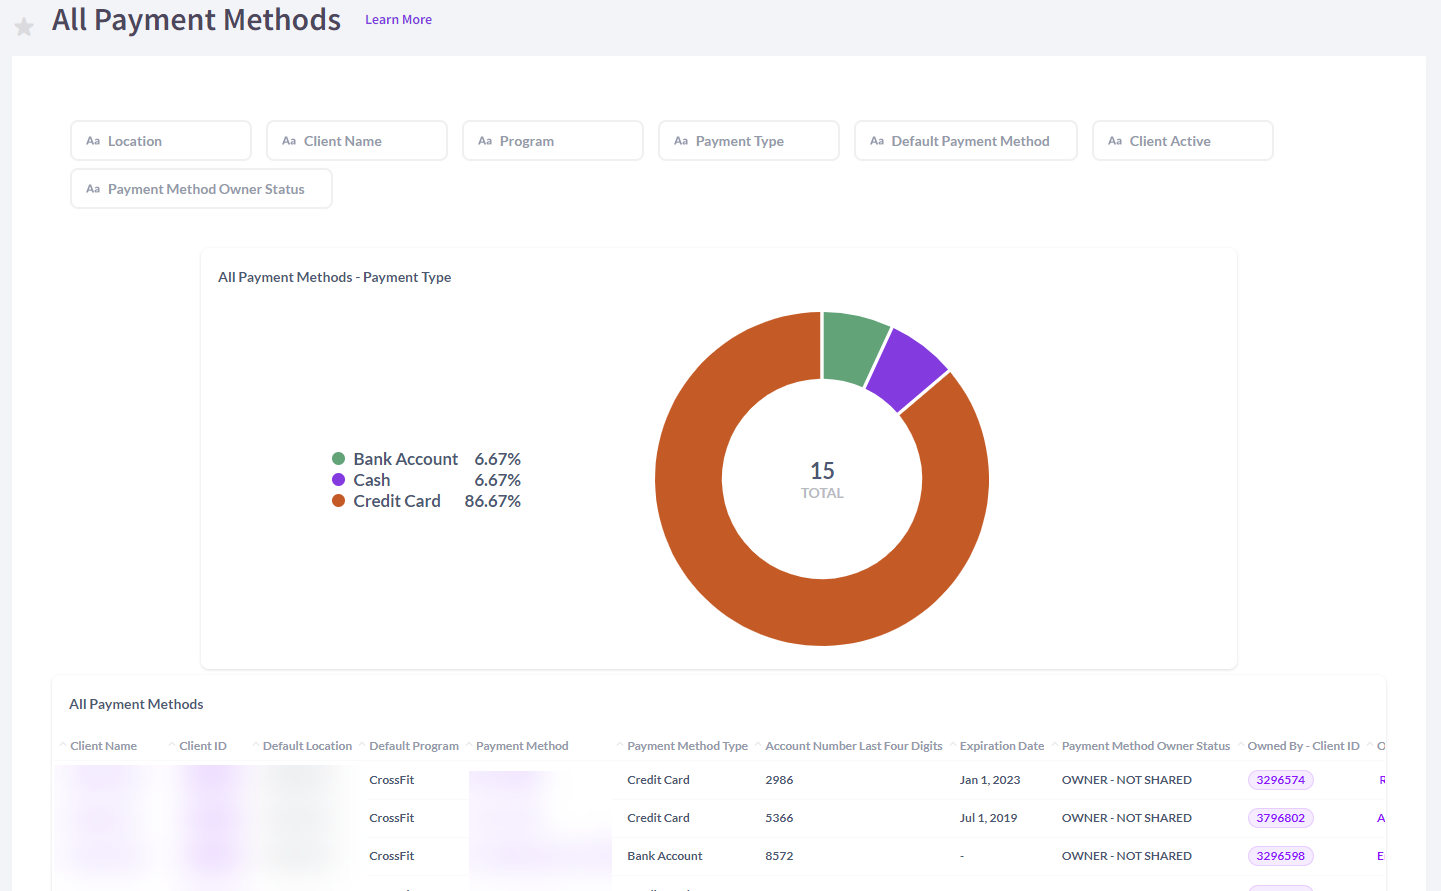
Task: Click the Cash 6.67% legend entry
Action: pyautogui.click(x=426, y=480)
